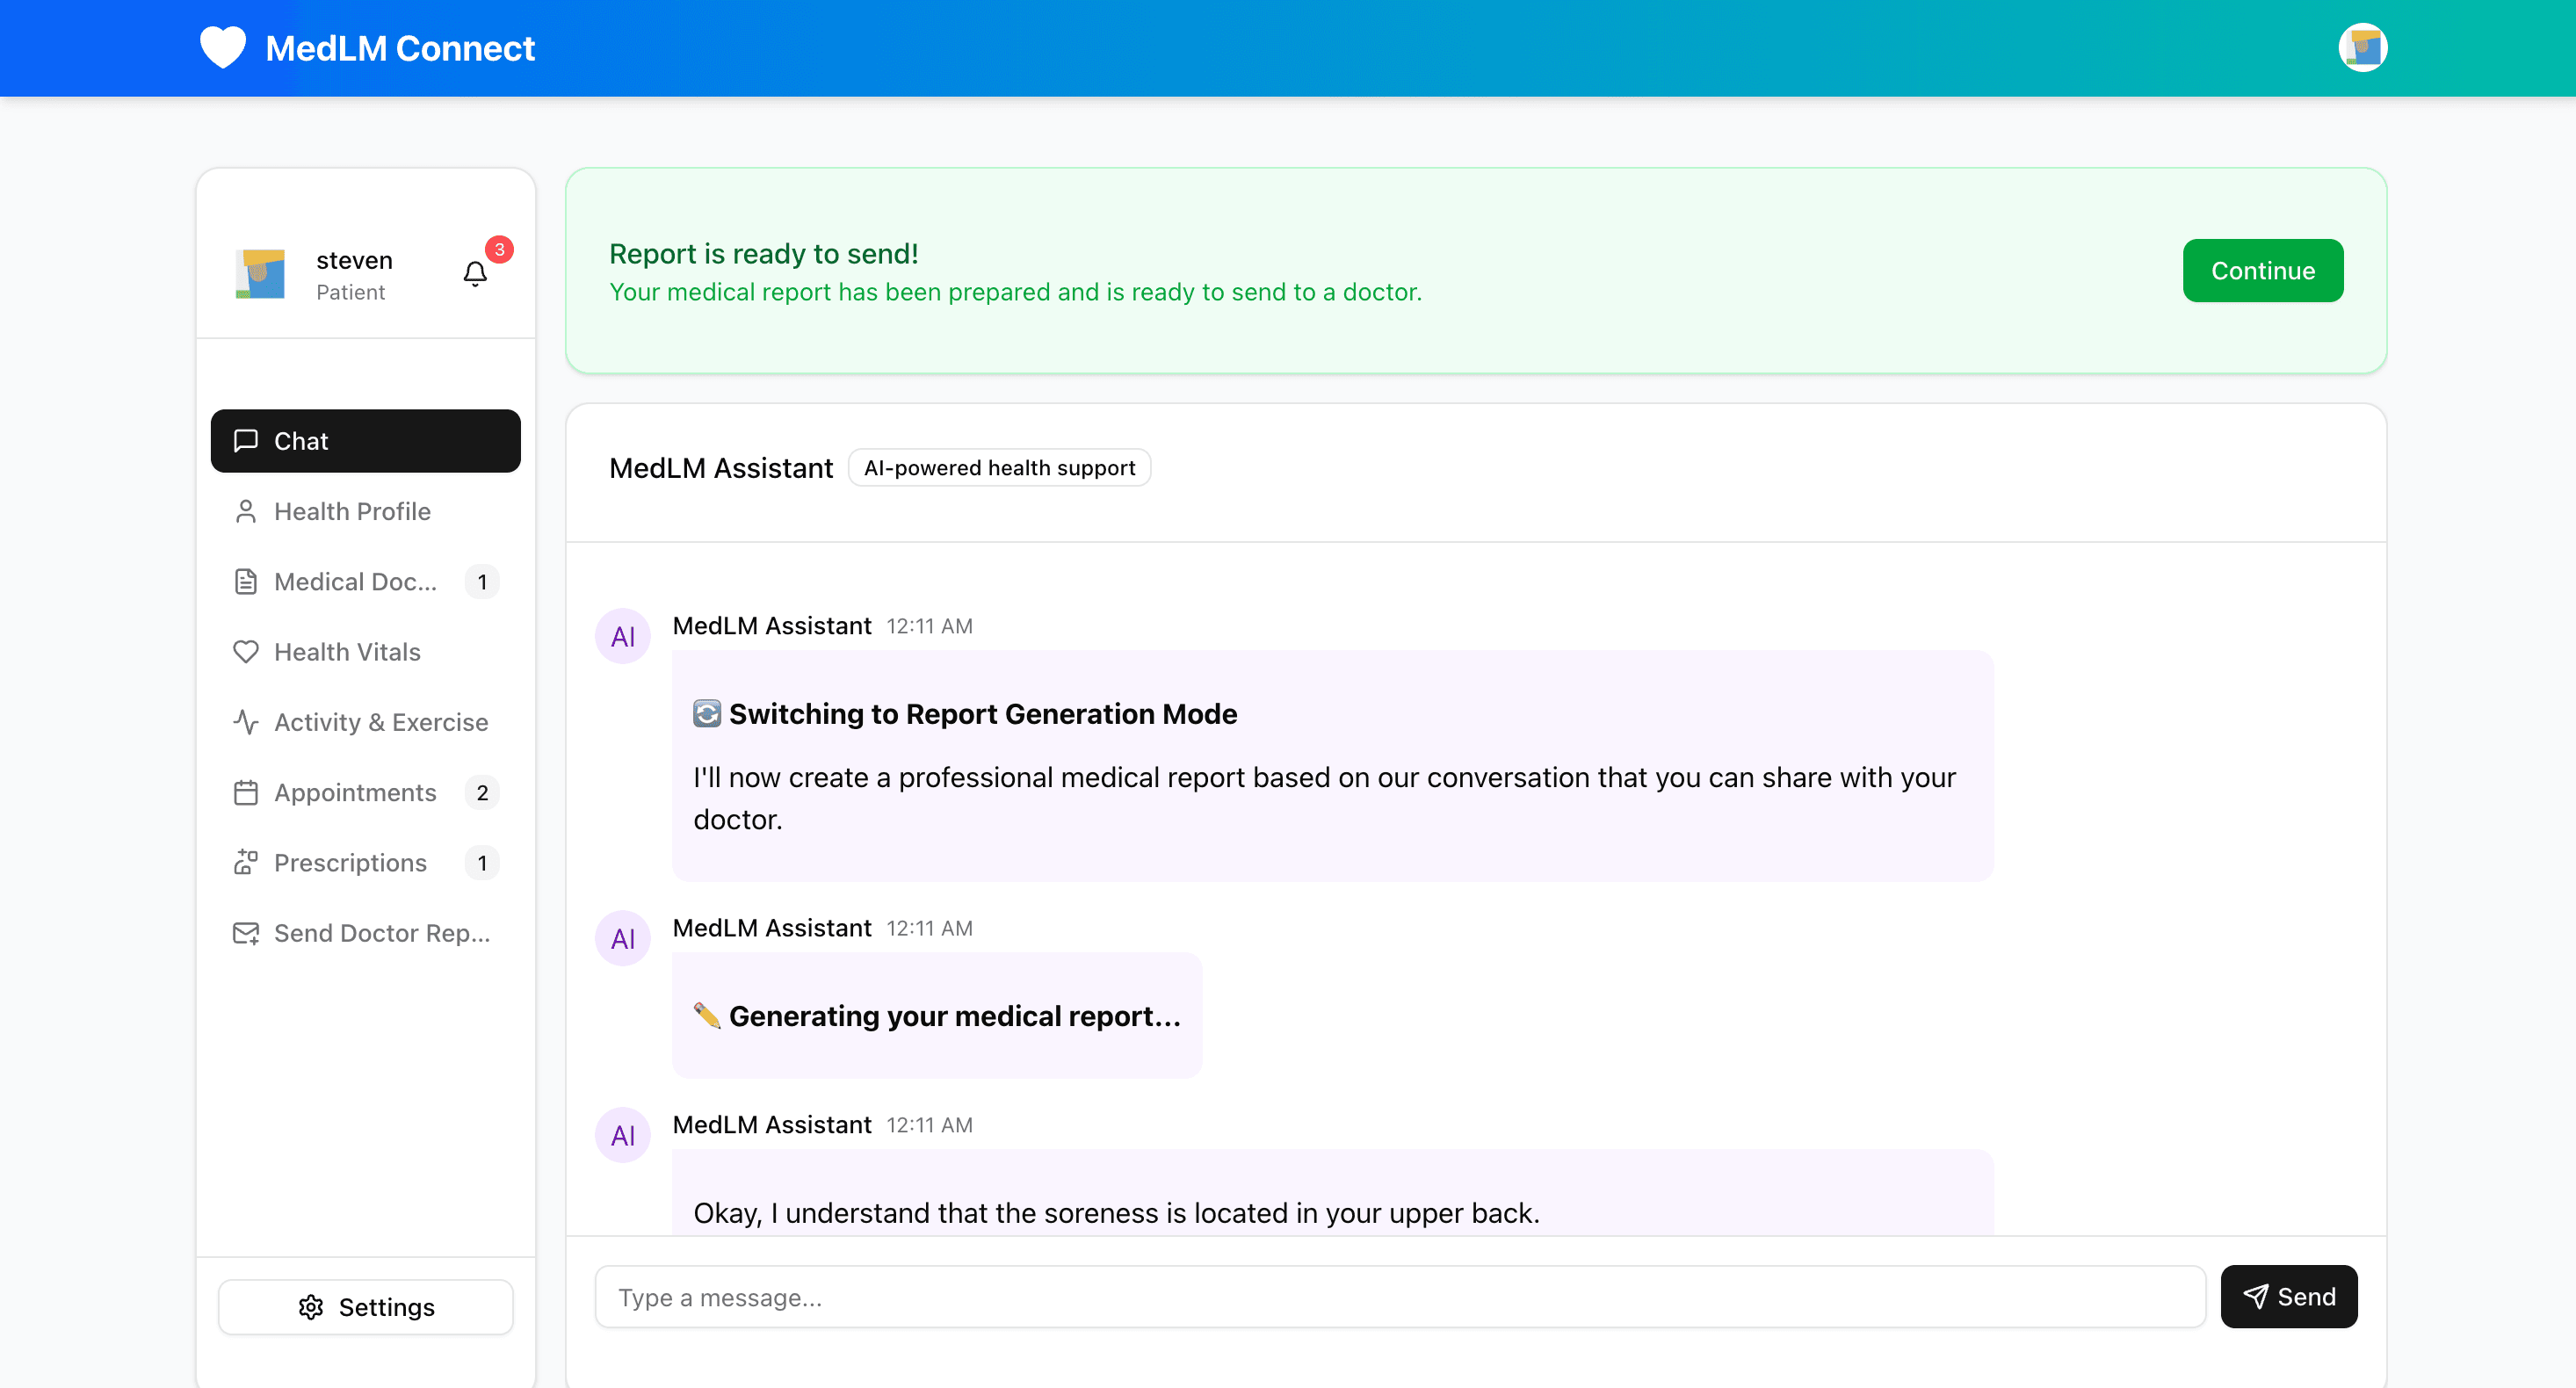Click the profile avatar in the top bar

pyautogui.click(x=2363, y=47)
